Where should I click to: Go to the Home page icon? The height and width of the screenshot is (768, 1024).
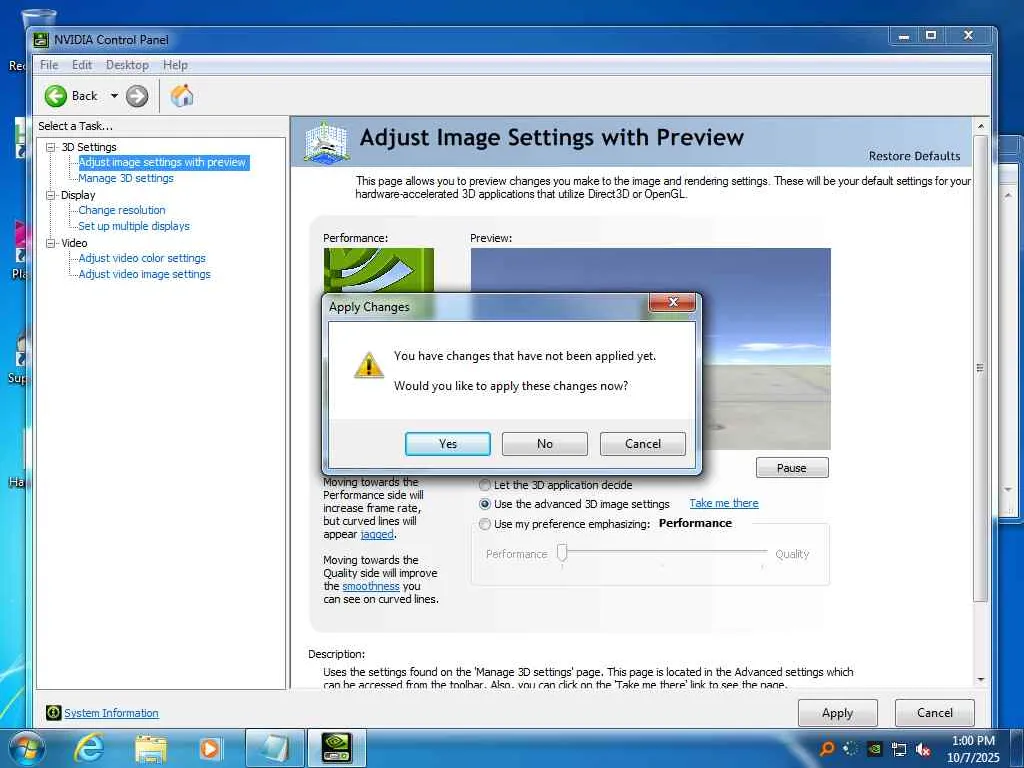coord(182,96)
